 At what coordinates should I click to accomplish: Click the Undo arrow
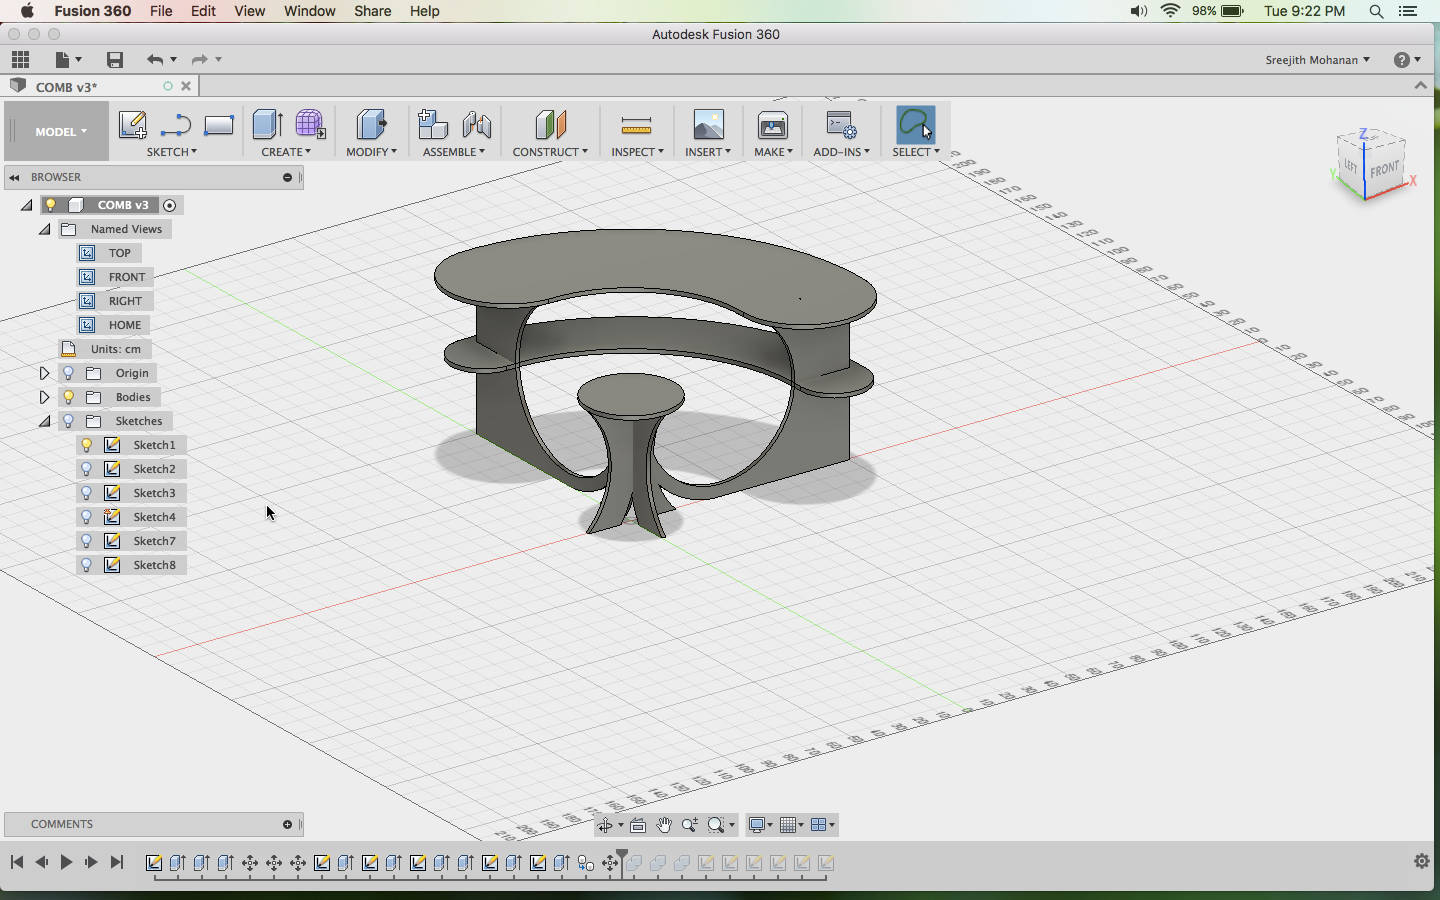click(x=154, y=60)
